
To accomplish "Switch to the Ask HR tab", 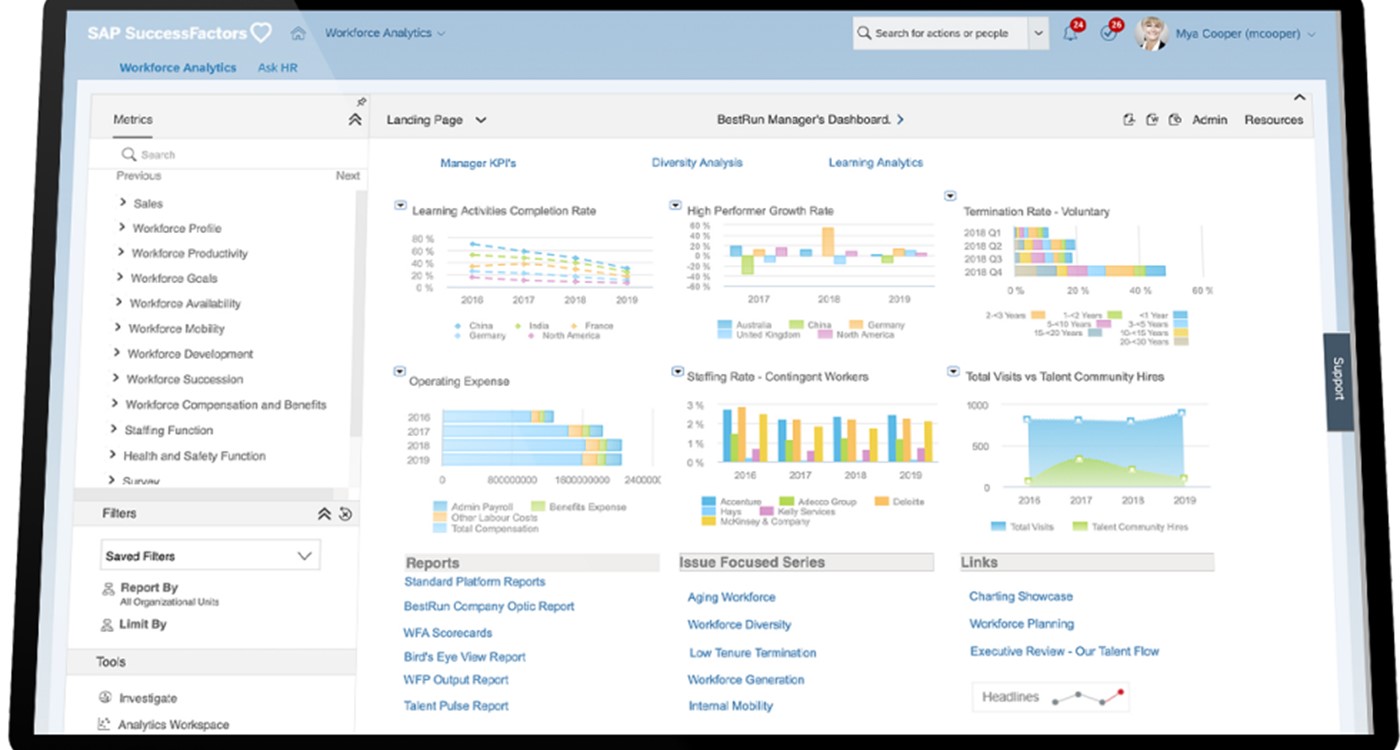I will [x=277, y=68].
